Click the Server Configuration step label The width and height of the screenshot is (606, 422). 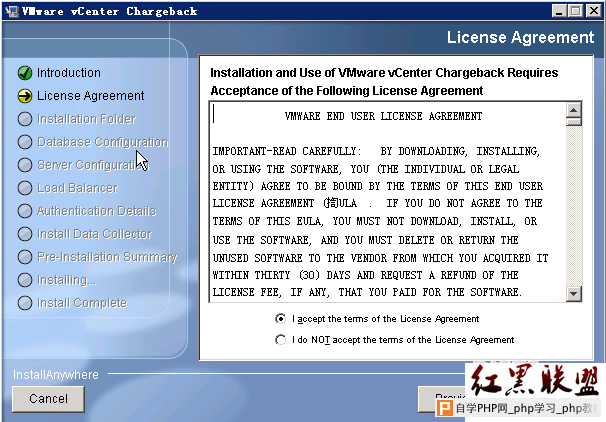click(93, 165)
